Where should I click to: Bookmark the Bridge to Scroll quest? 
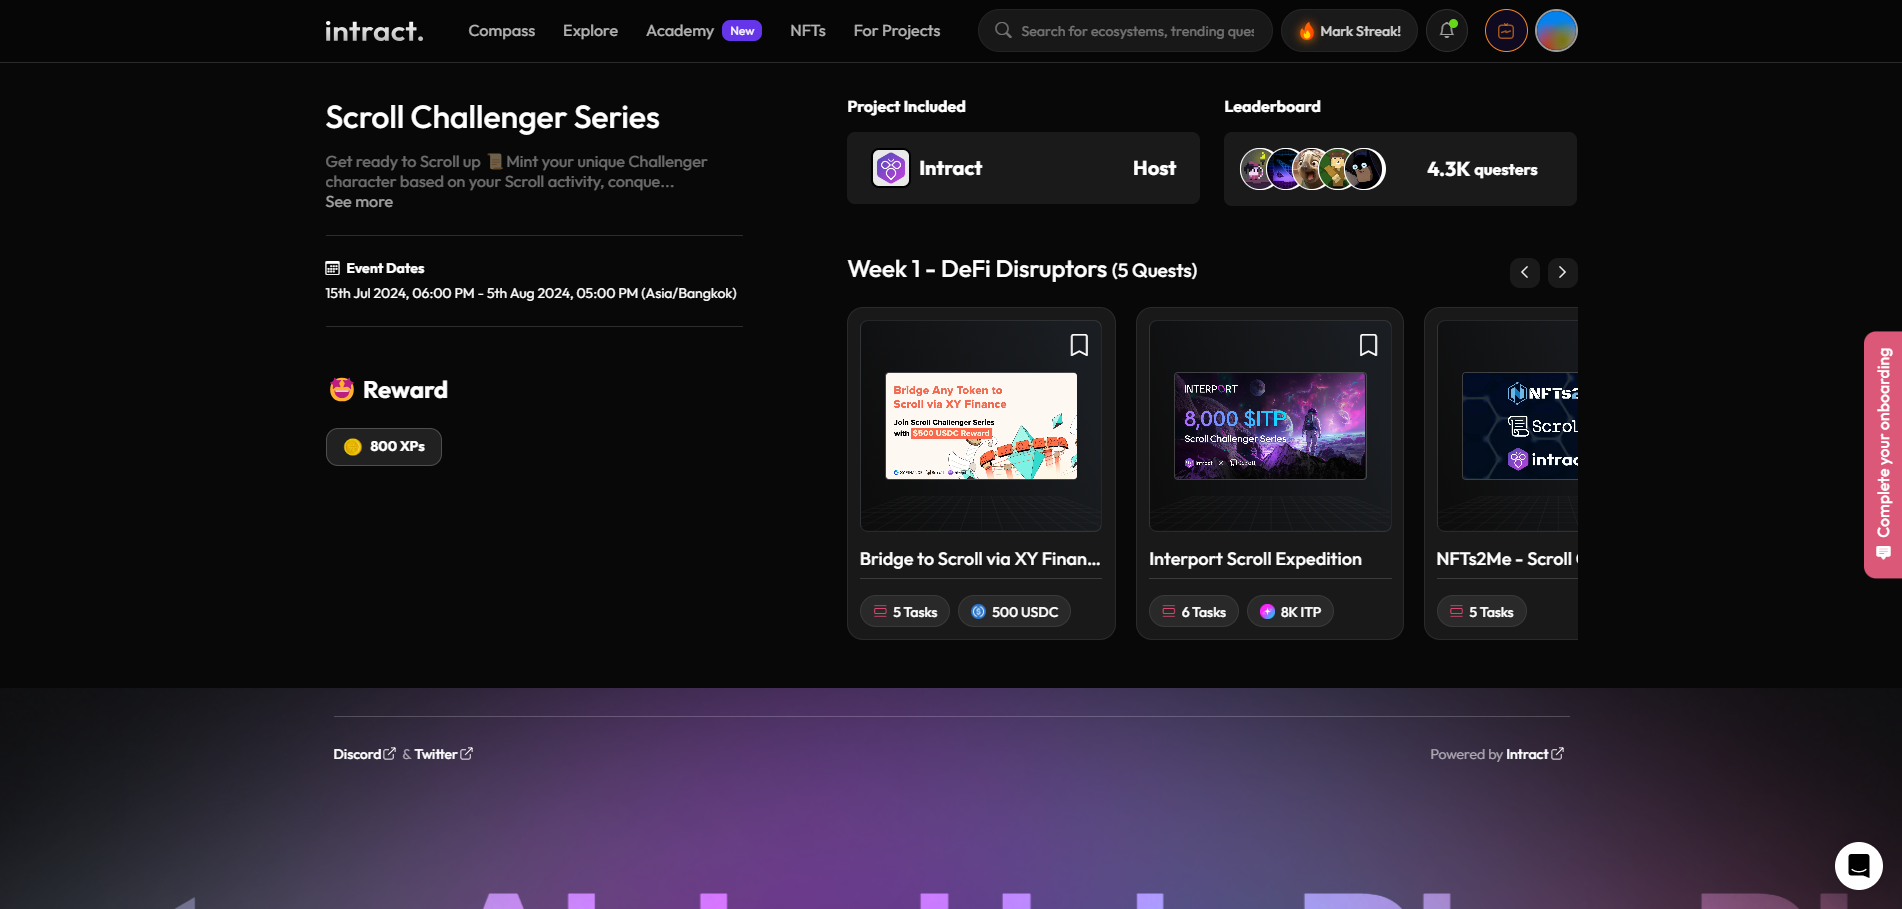pos(1079,345)
